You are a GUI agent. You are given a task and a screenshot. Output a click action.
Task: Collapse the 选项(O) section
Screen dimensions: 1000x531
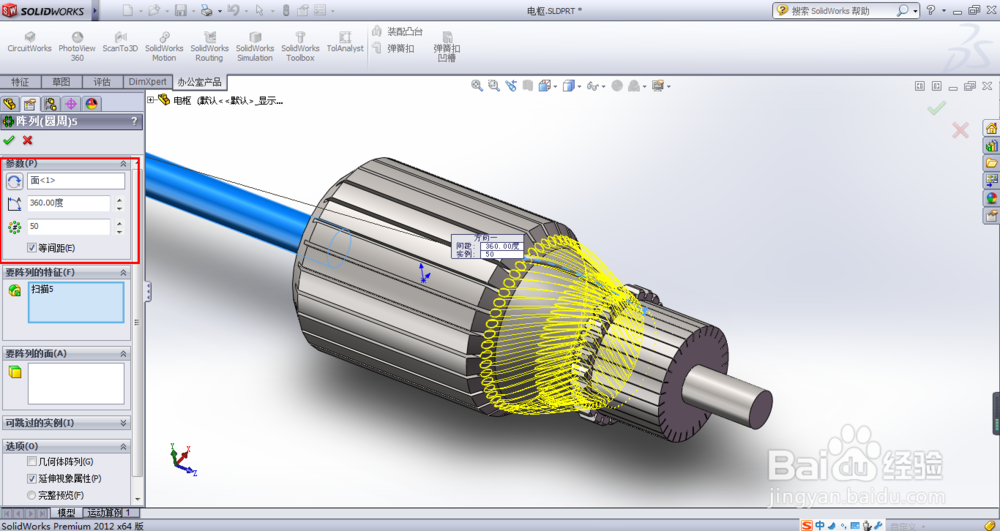click(123, 446)
